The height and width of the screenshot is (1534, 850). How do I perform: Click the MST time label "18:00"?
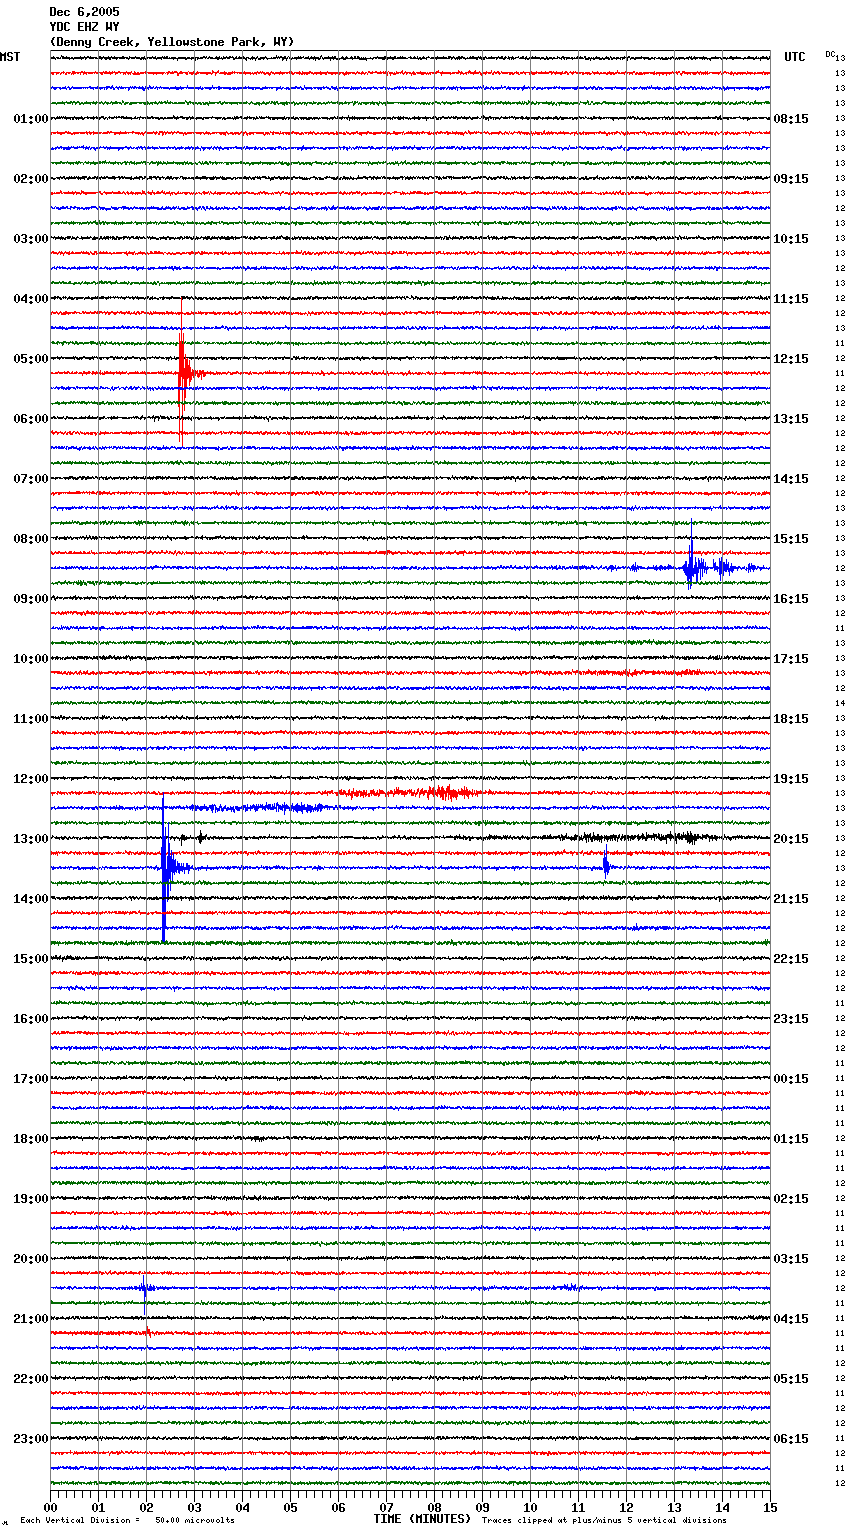point(31,1139)
